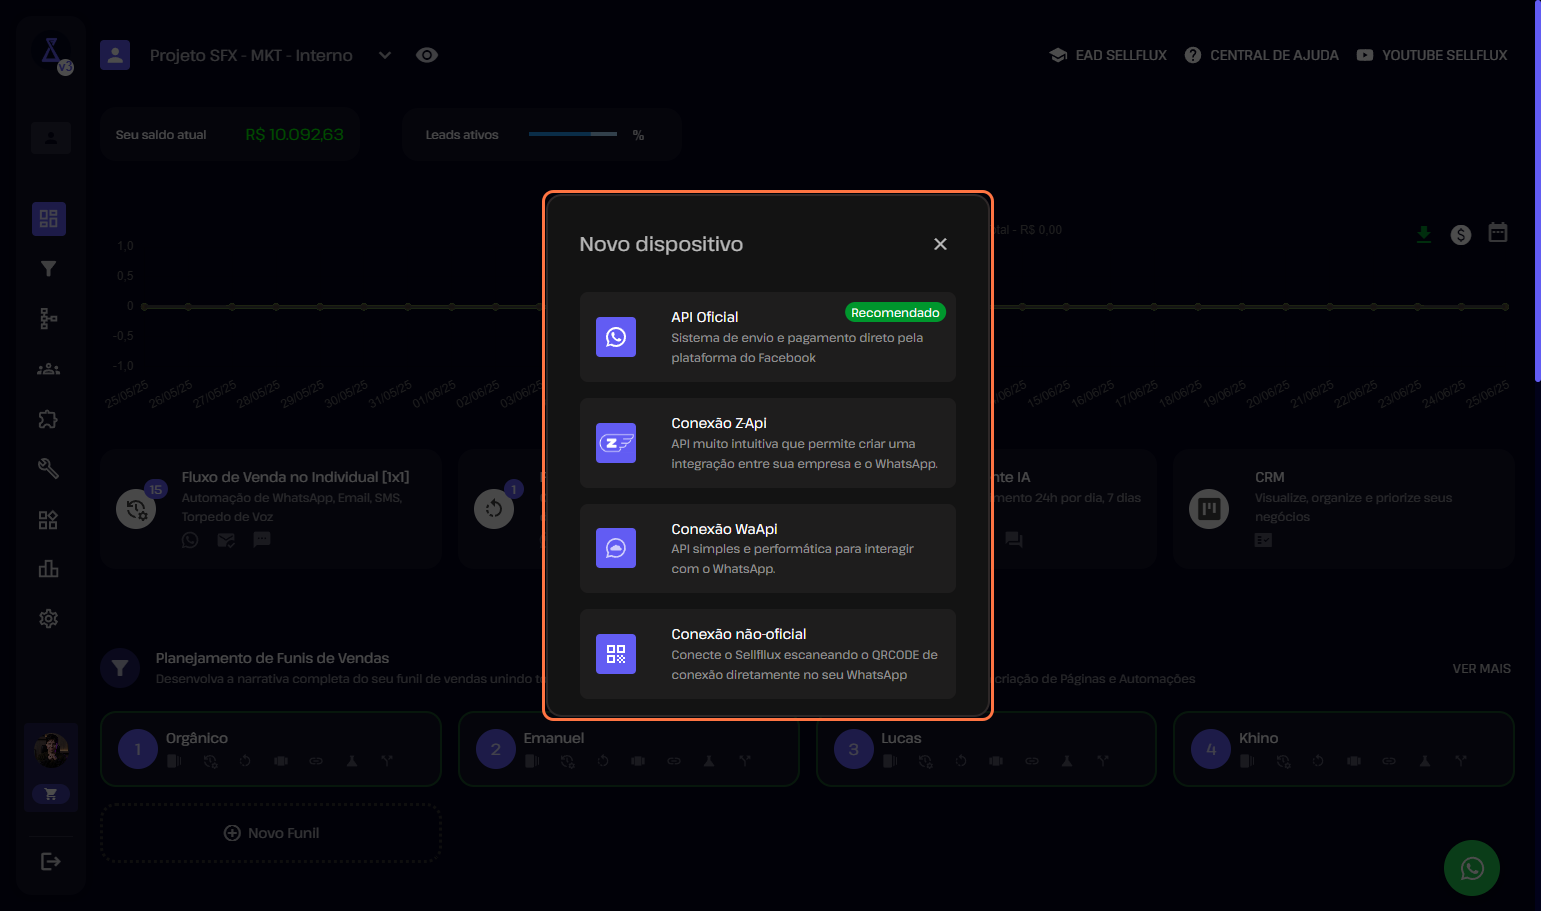Screen dimensions: 1541x911
Task: Click the WhatsApp icon in Fluxo de Venda card
Action: (190, 540)
